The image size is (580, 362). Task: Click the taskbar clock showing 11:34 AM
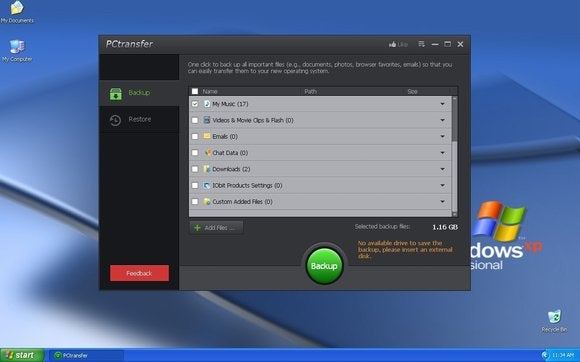(x=563, y=355)
